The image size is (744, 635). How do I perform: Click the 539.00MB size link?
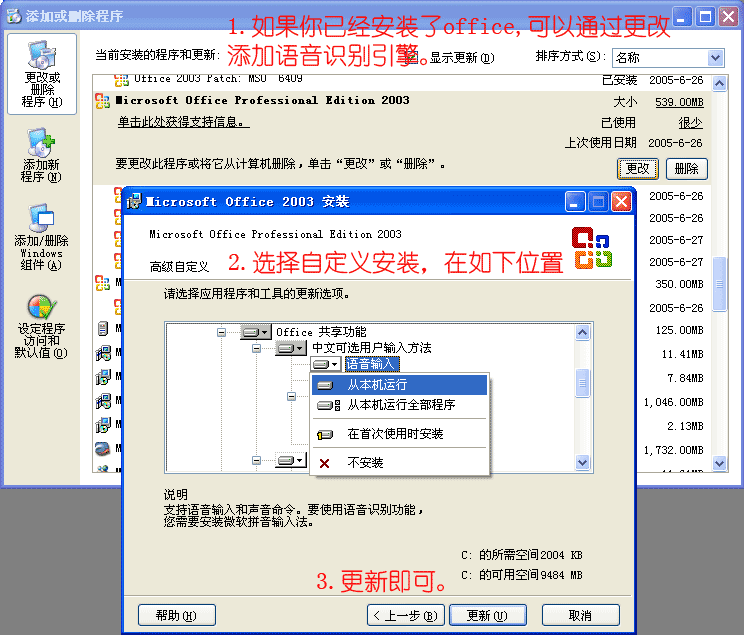679,102
